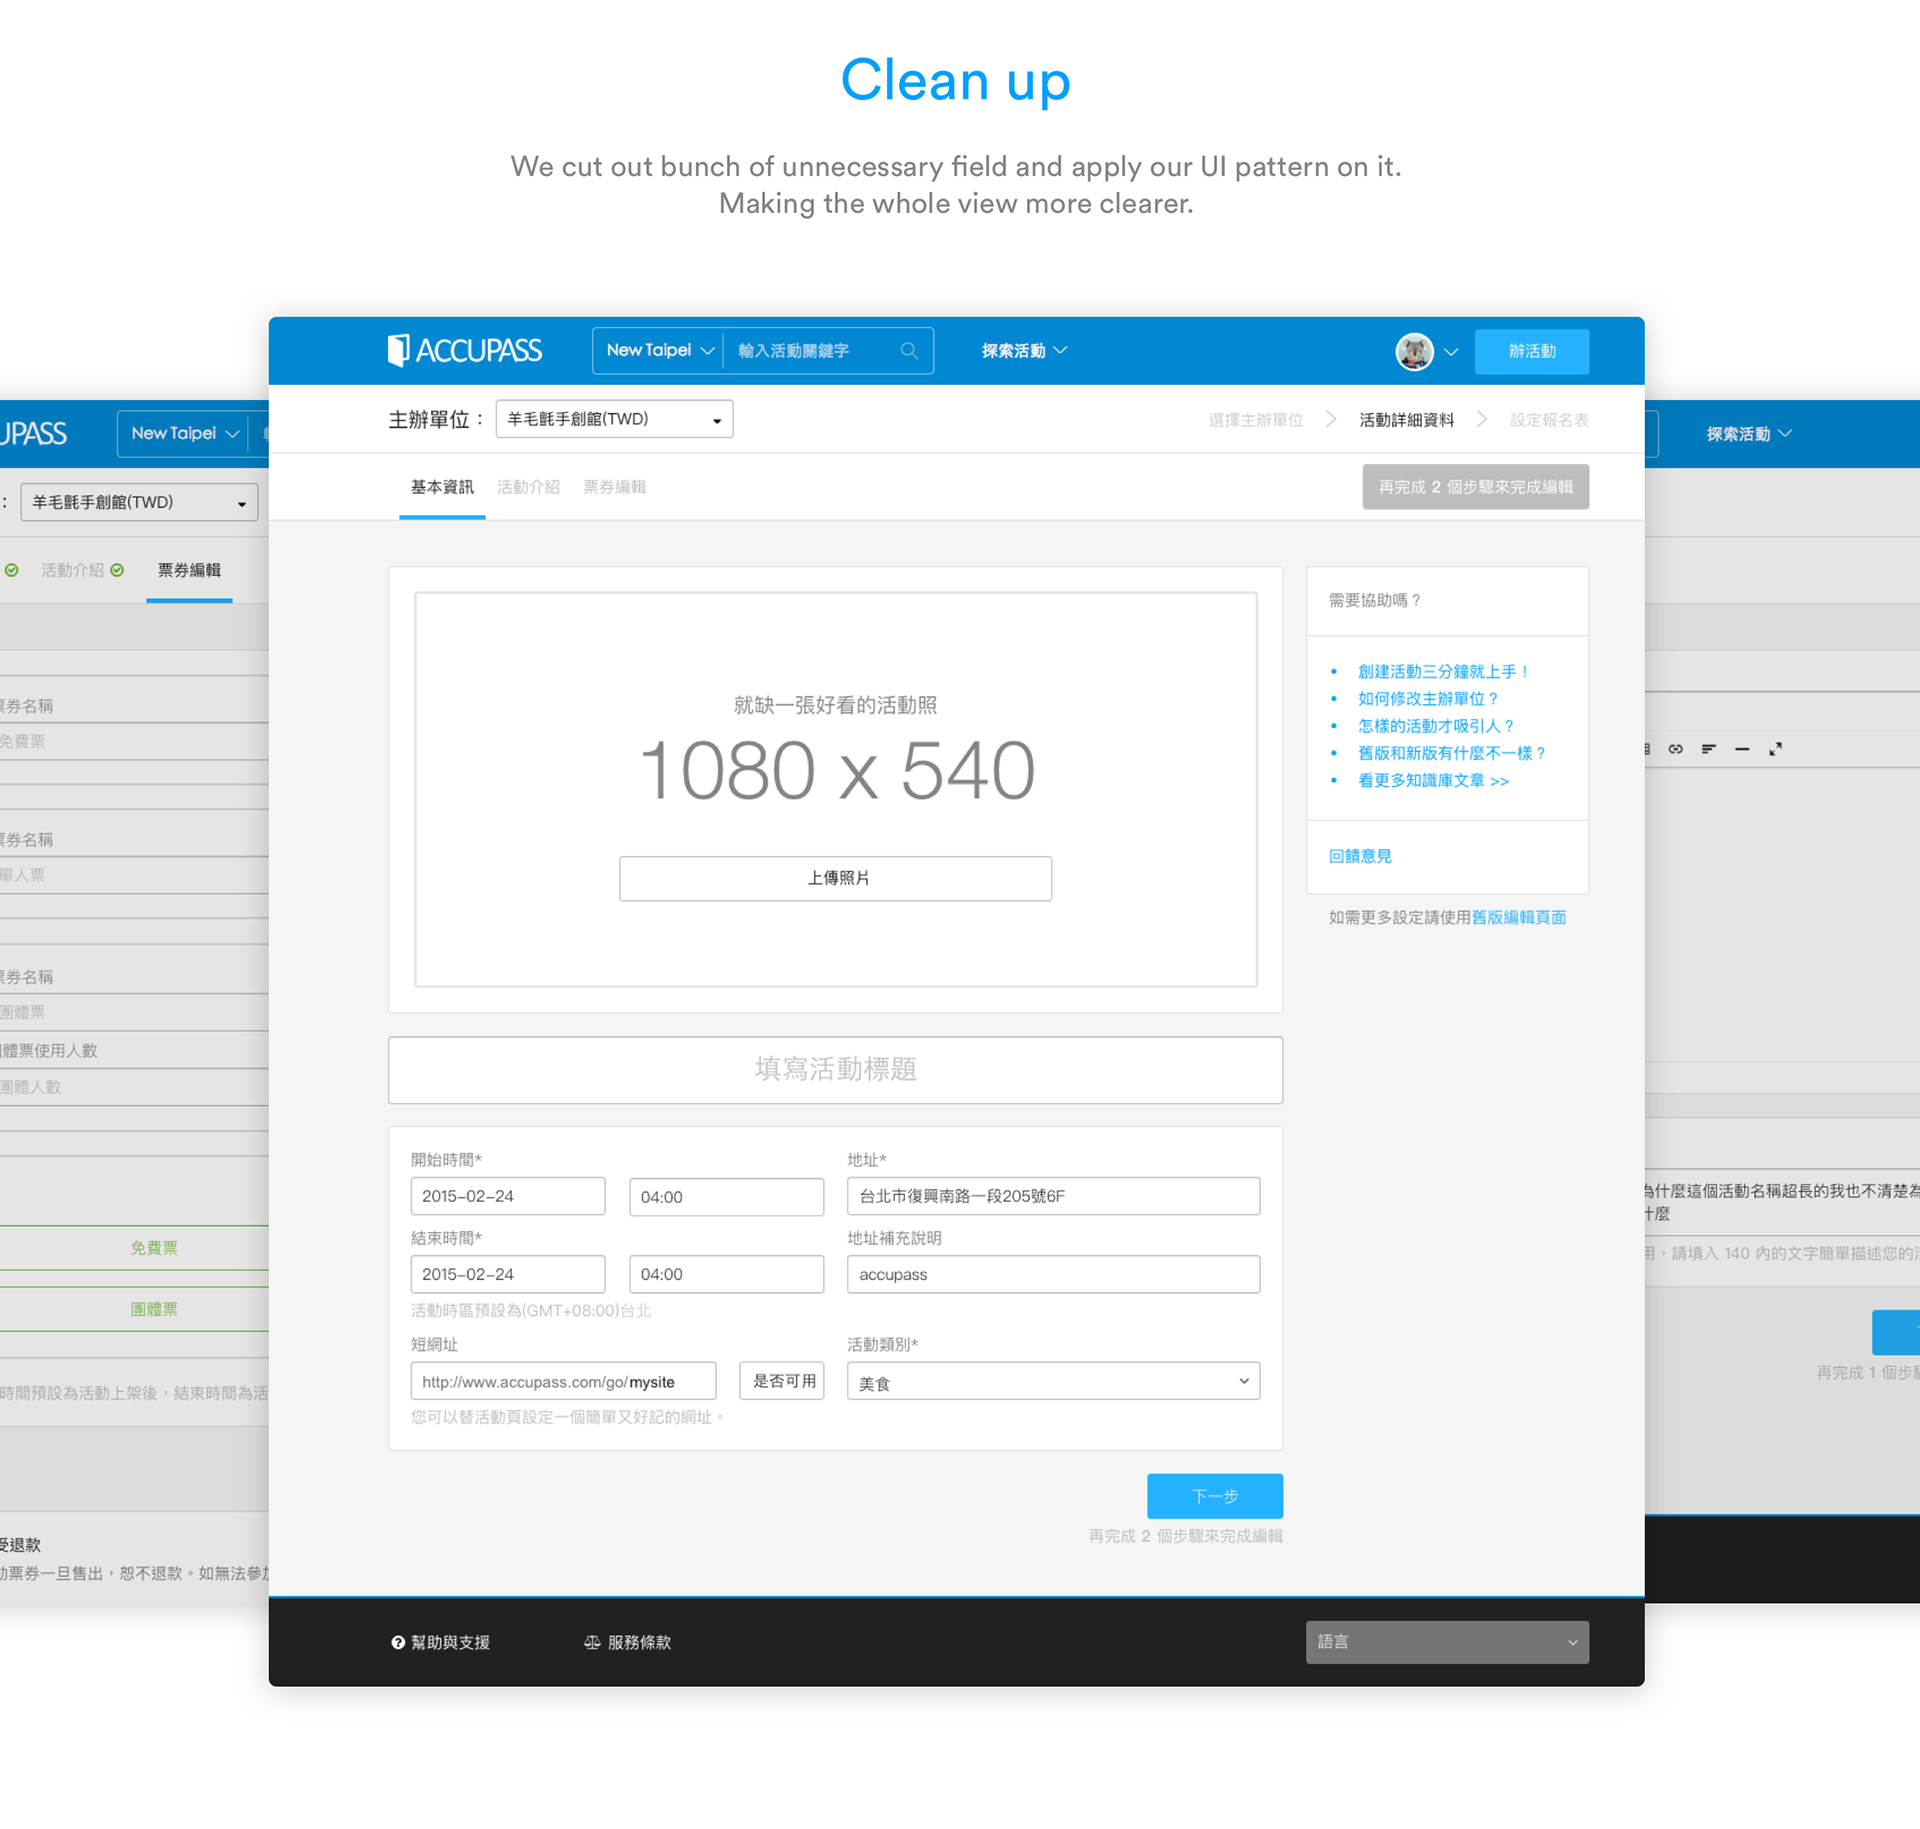Open the 語言 language selector in footer
Viewport: 1920px width, 1829px height.
pyautogui.click(x=1446, y=1643)
